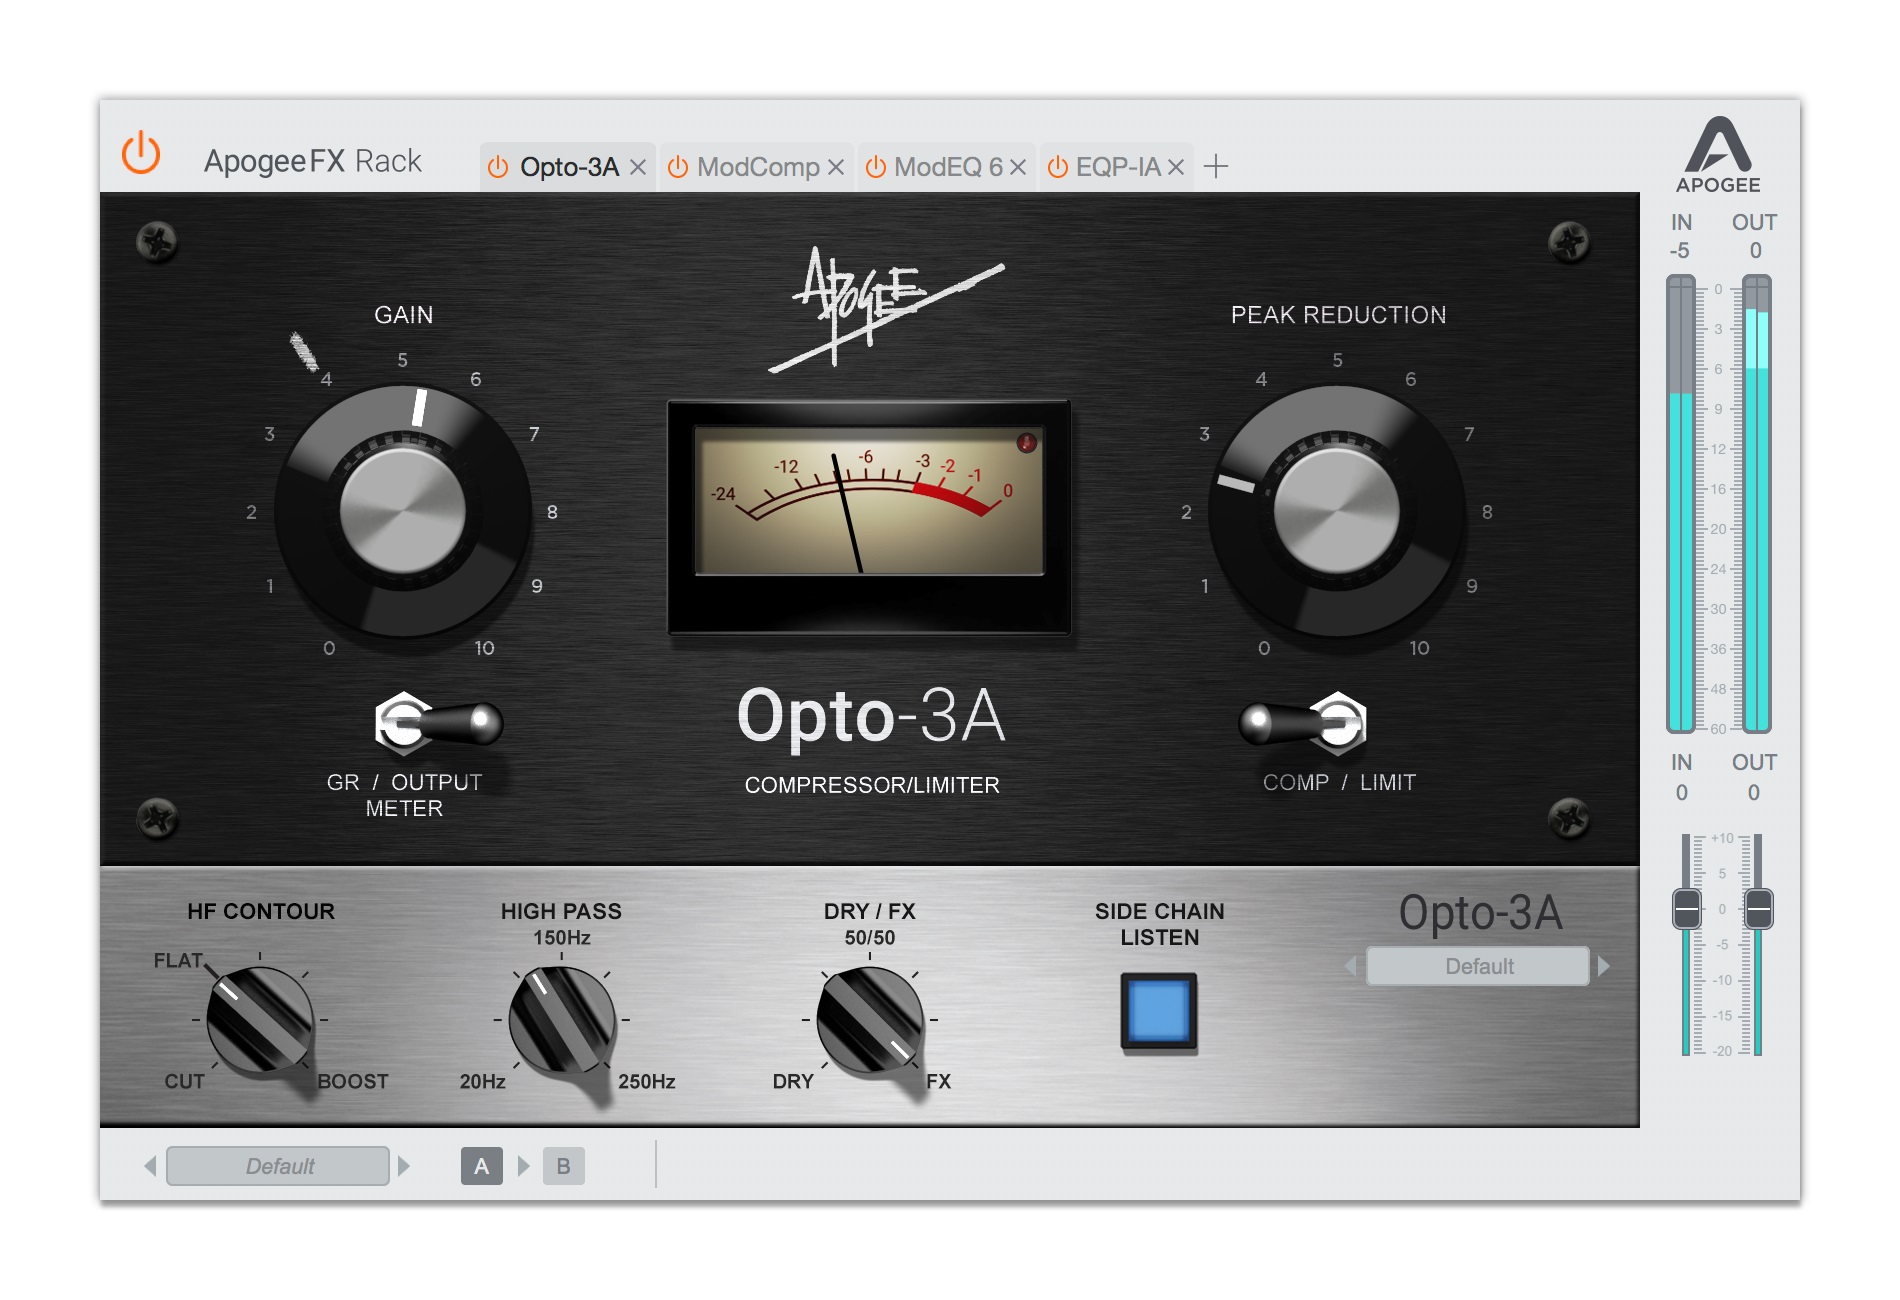Open the bottom Default preset selector

[277, 1165]
